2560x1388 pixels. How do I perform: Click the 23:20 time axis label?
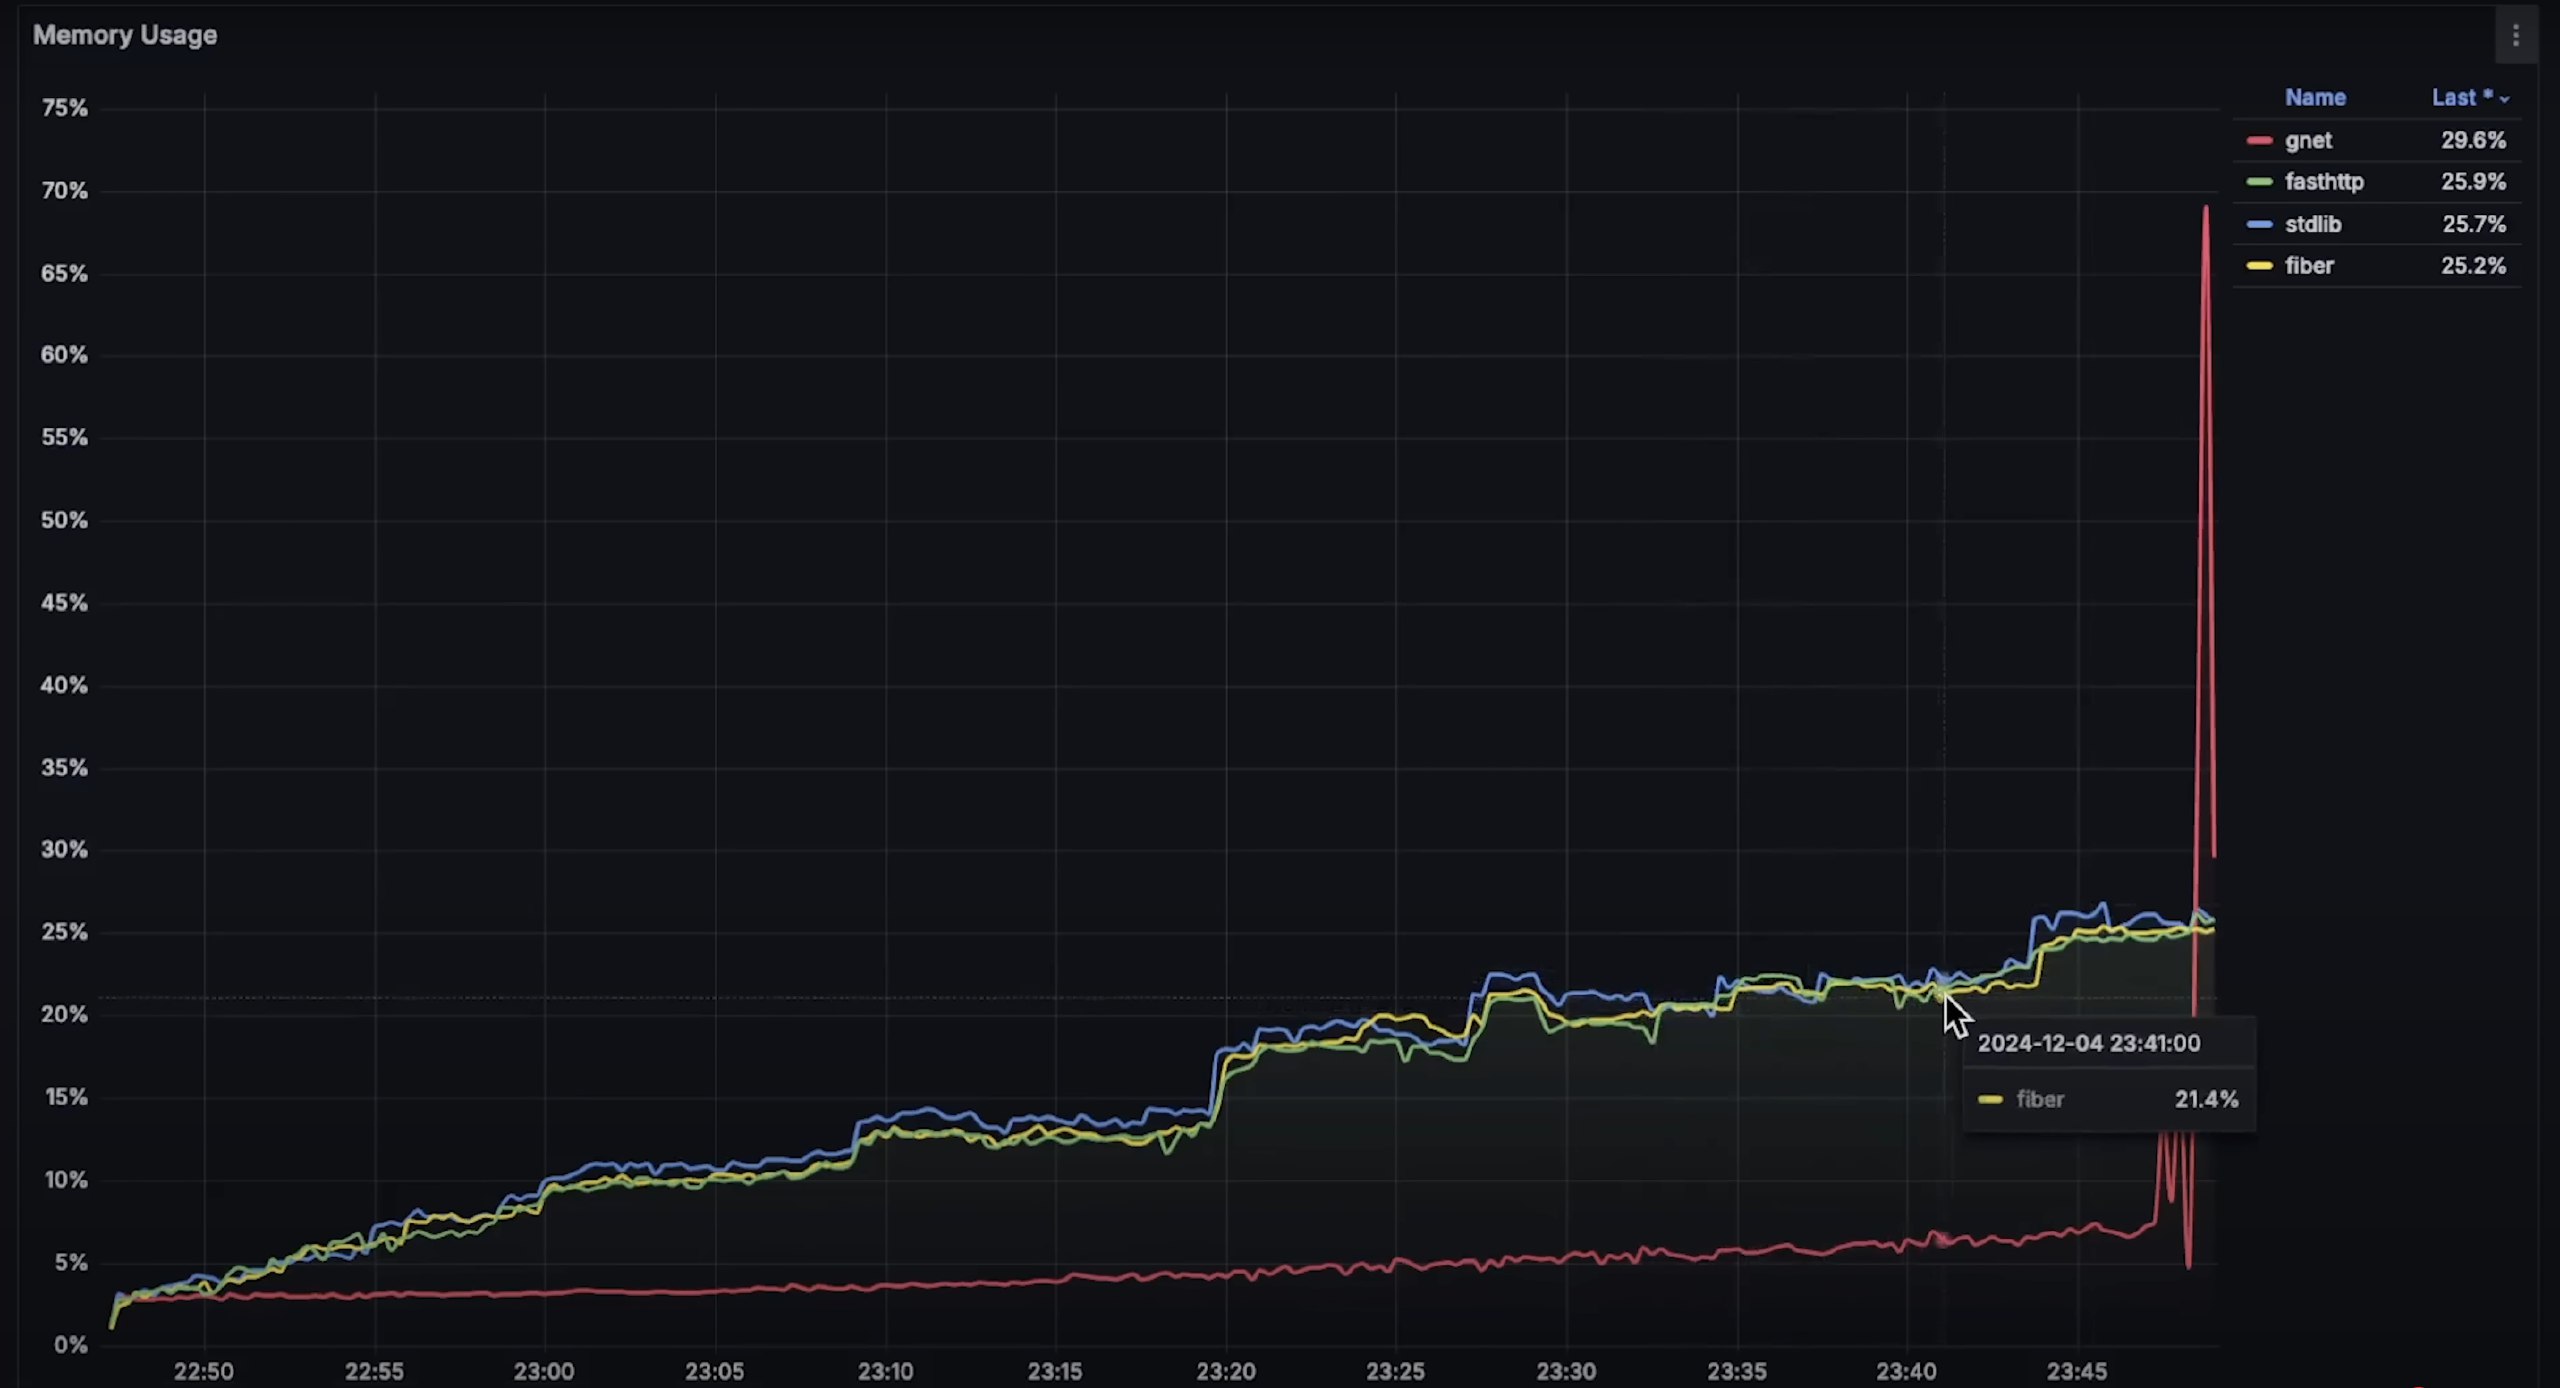pyautogui.click(x=1225, y=1371)
